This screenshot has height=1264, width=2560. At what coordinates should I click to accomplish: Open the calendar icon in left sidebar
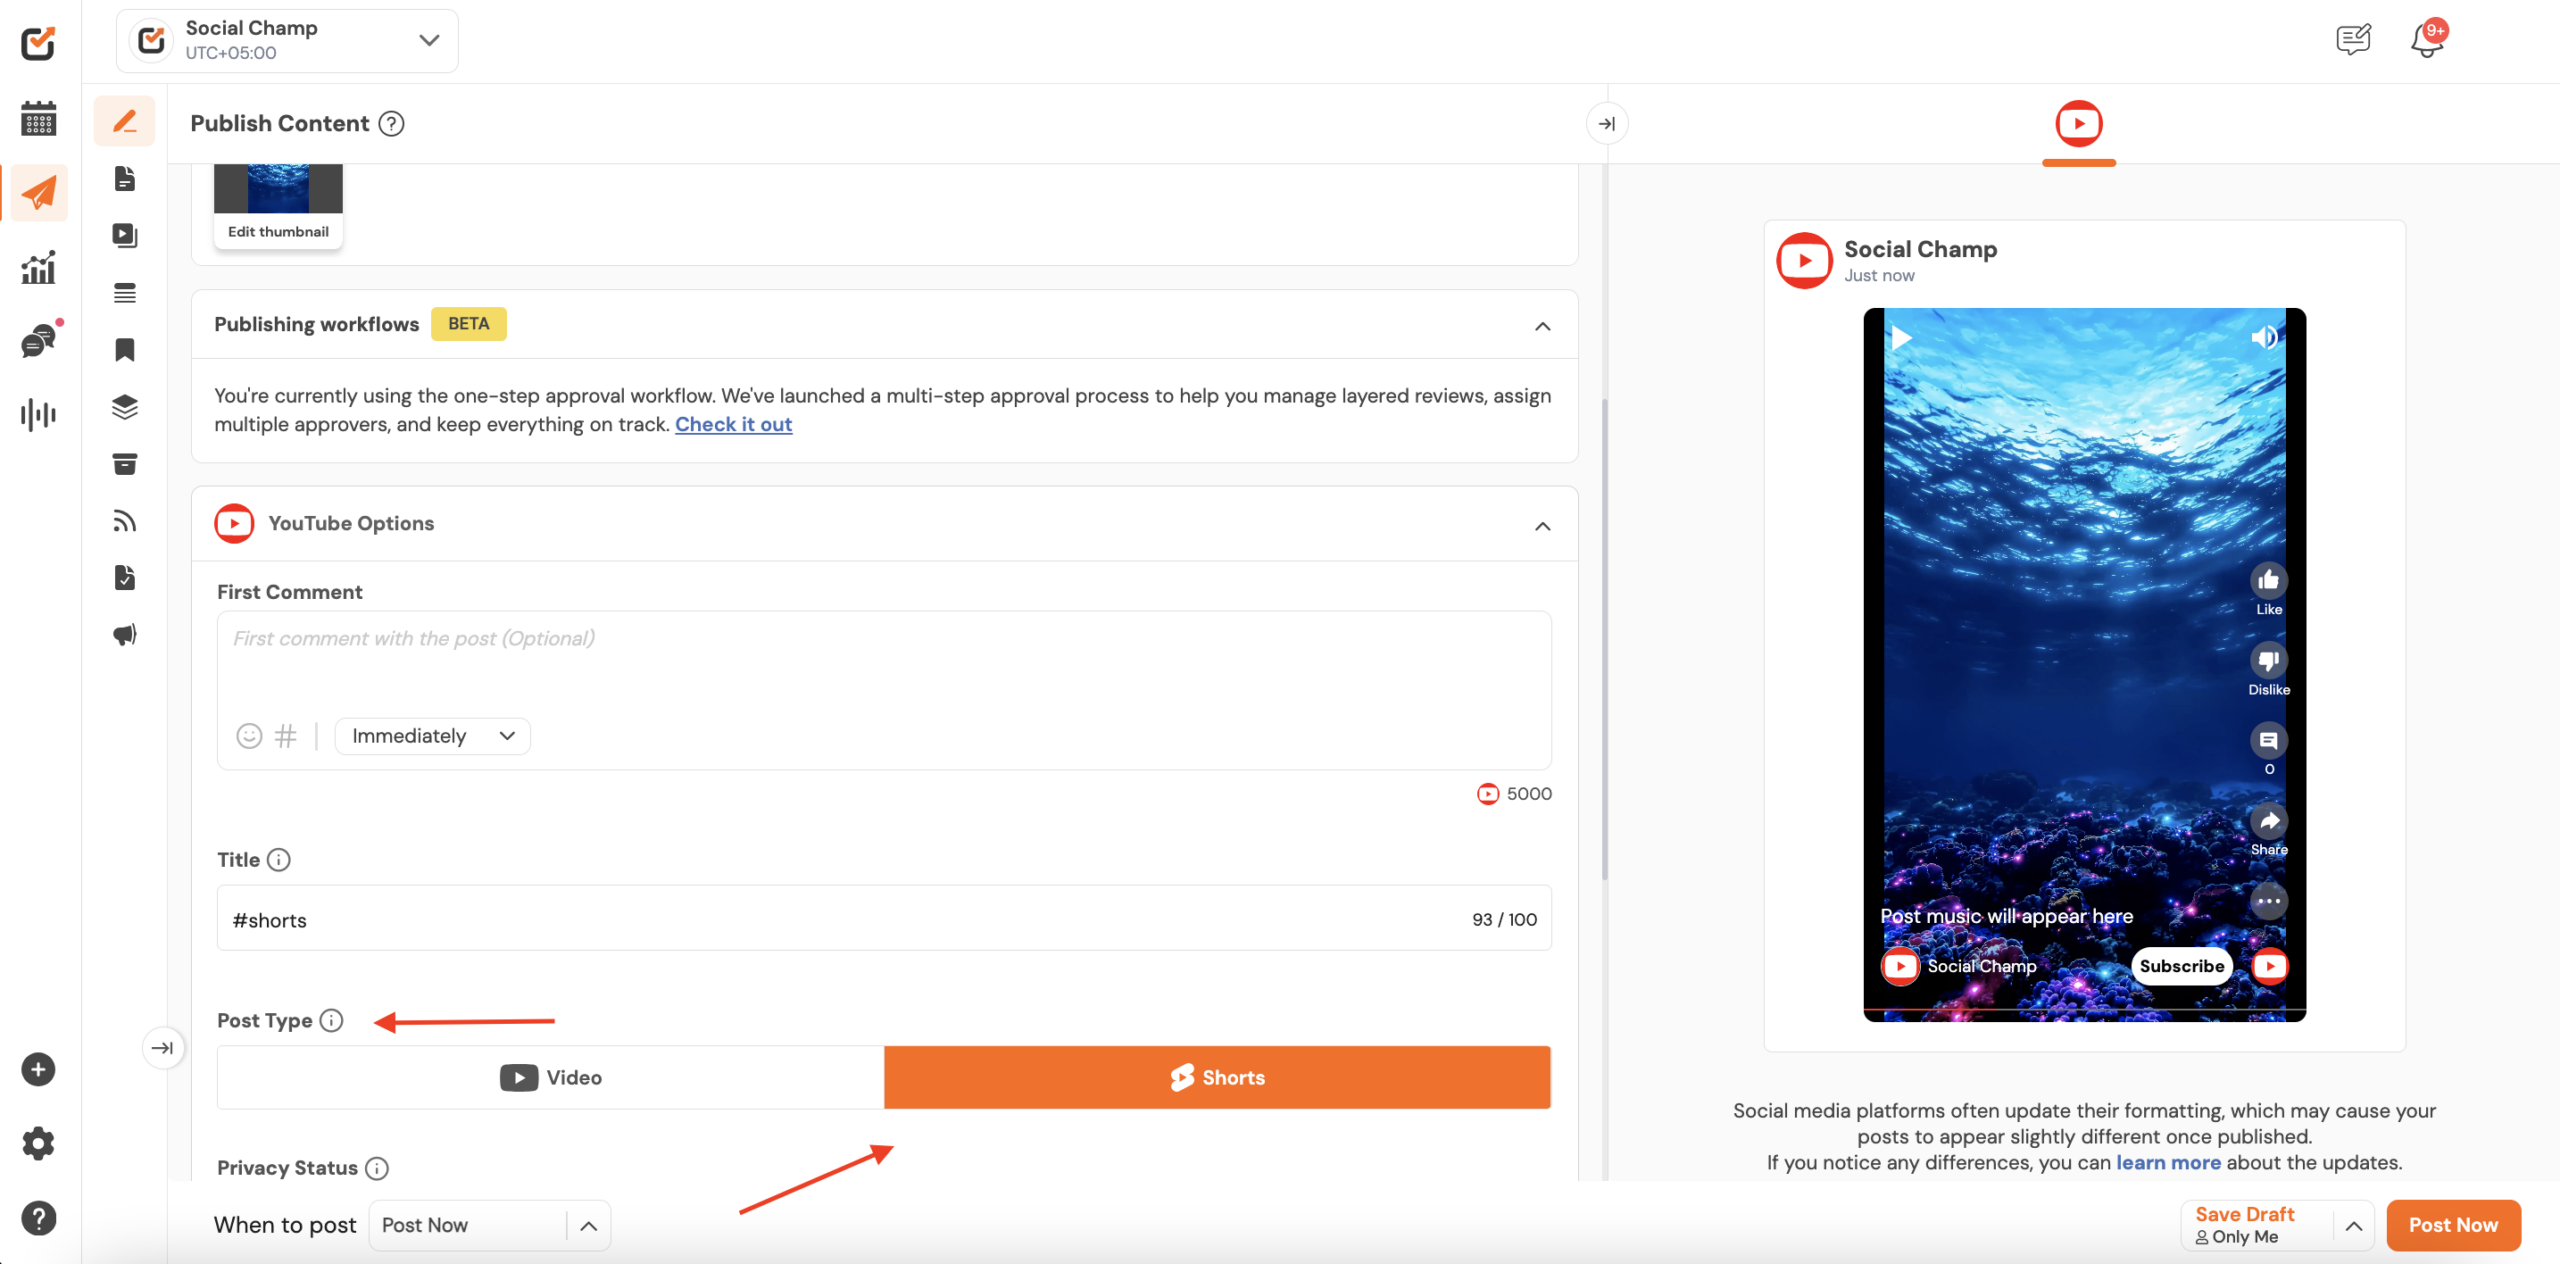(38, 118)
